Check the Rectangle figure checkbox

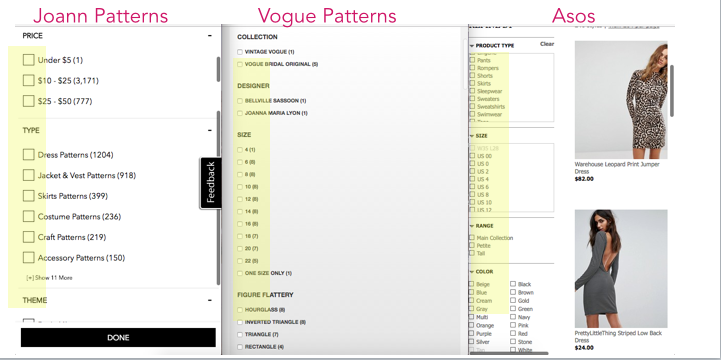tap(240, 347)
